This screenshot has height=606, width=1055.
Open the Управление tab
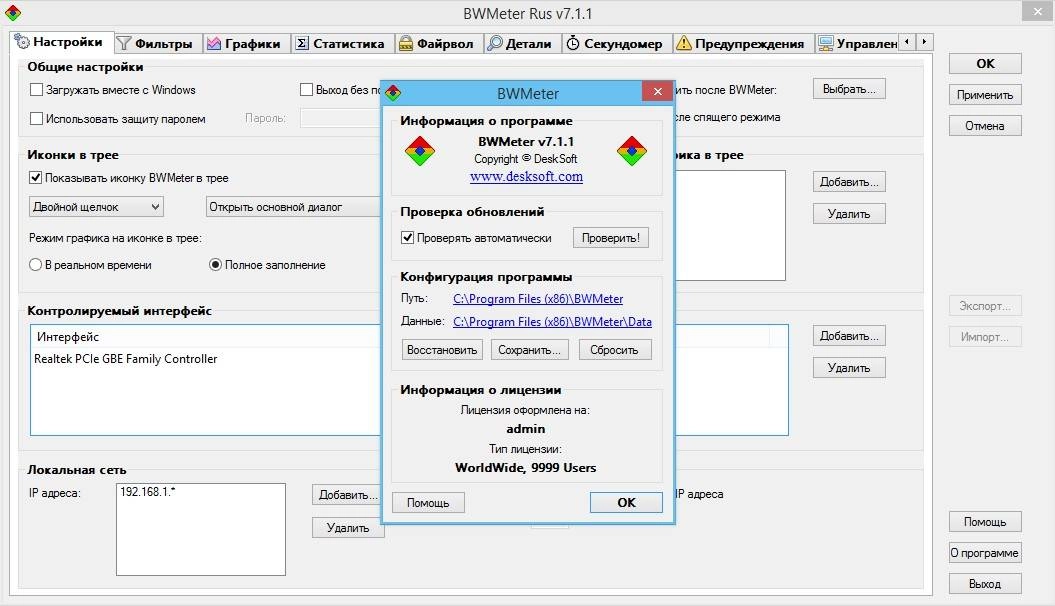click(x=857, y=44)
